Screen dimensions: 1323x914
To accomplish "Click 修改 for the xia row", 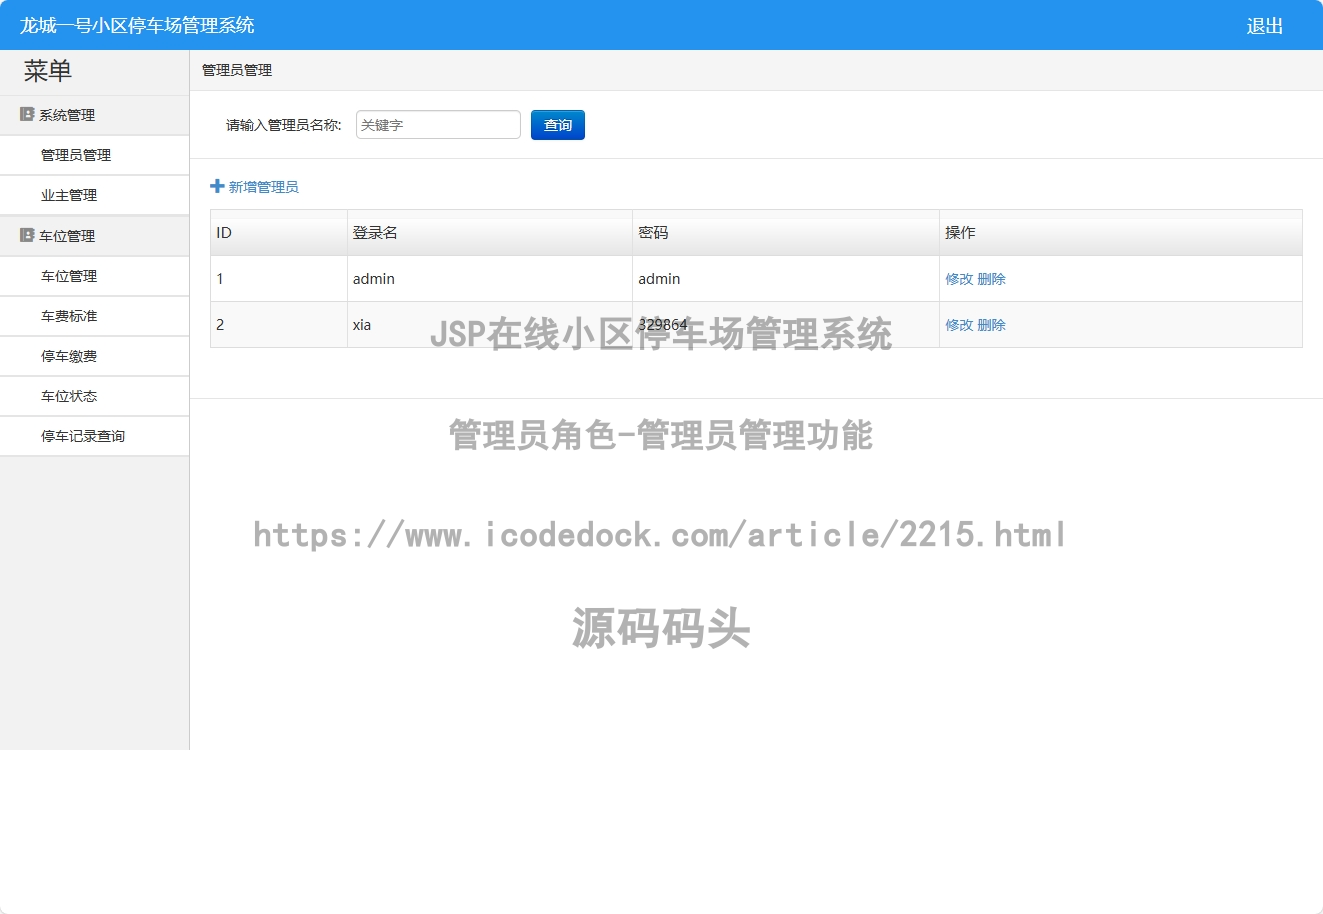I will click(x=959, y=325).
